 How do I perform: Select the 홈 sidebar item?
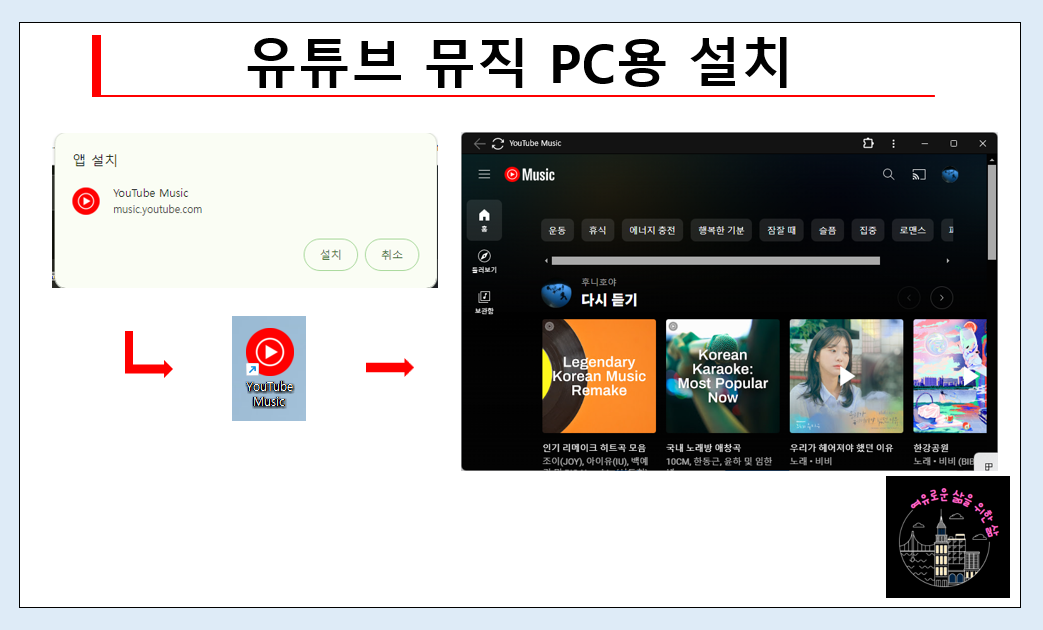point(484,220)
